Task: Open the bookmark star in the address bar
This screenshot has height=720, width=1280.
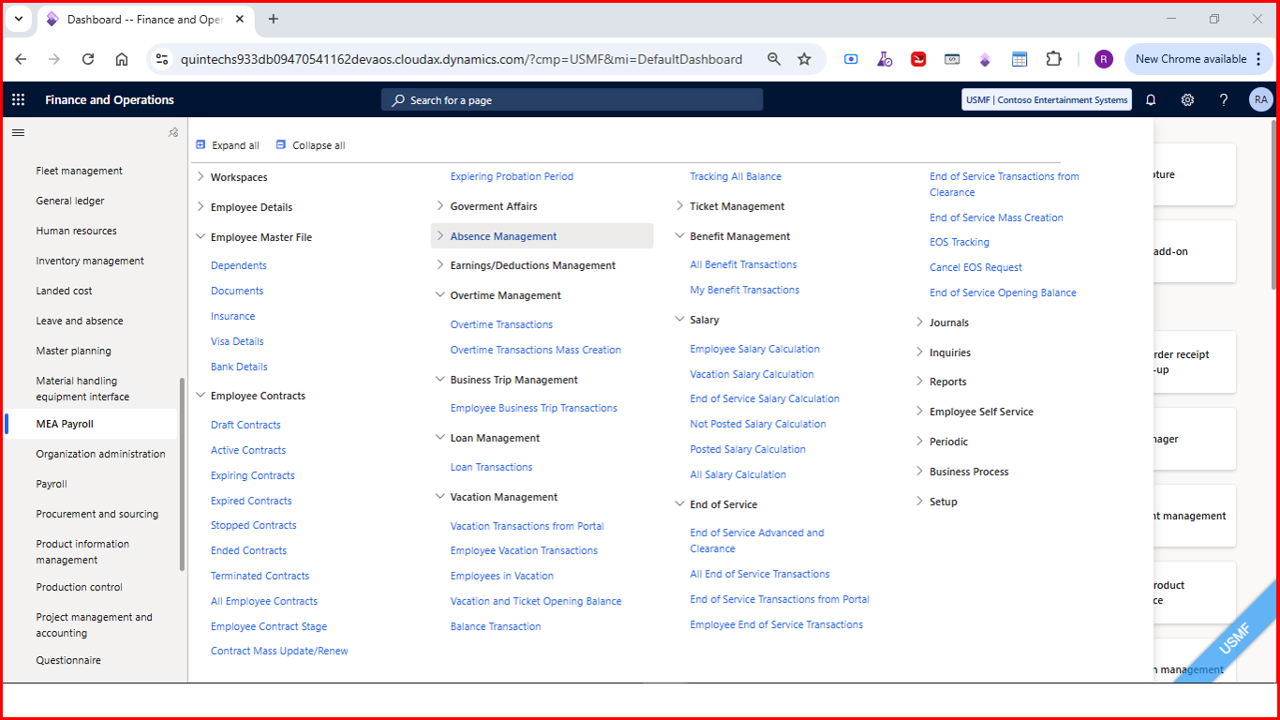Action: (x=805, y=59)
